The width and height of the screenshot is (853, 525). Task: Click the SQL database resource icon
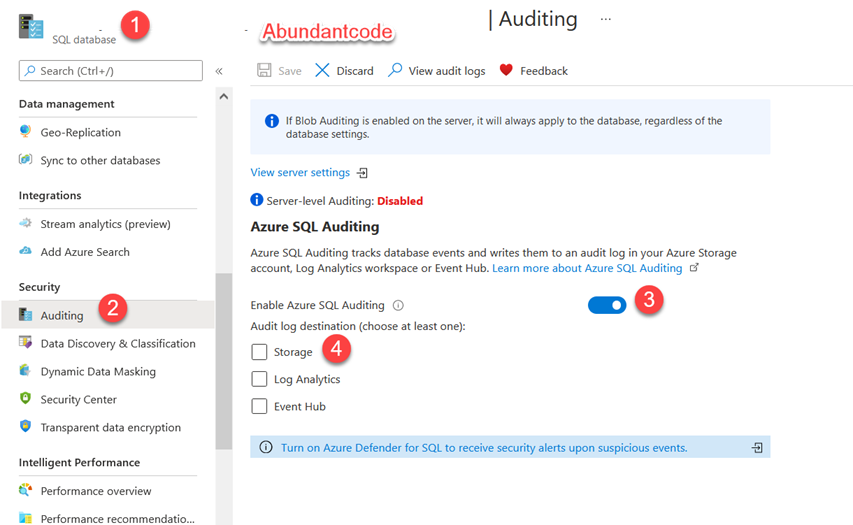pos(30,27)
